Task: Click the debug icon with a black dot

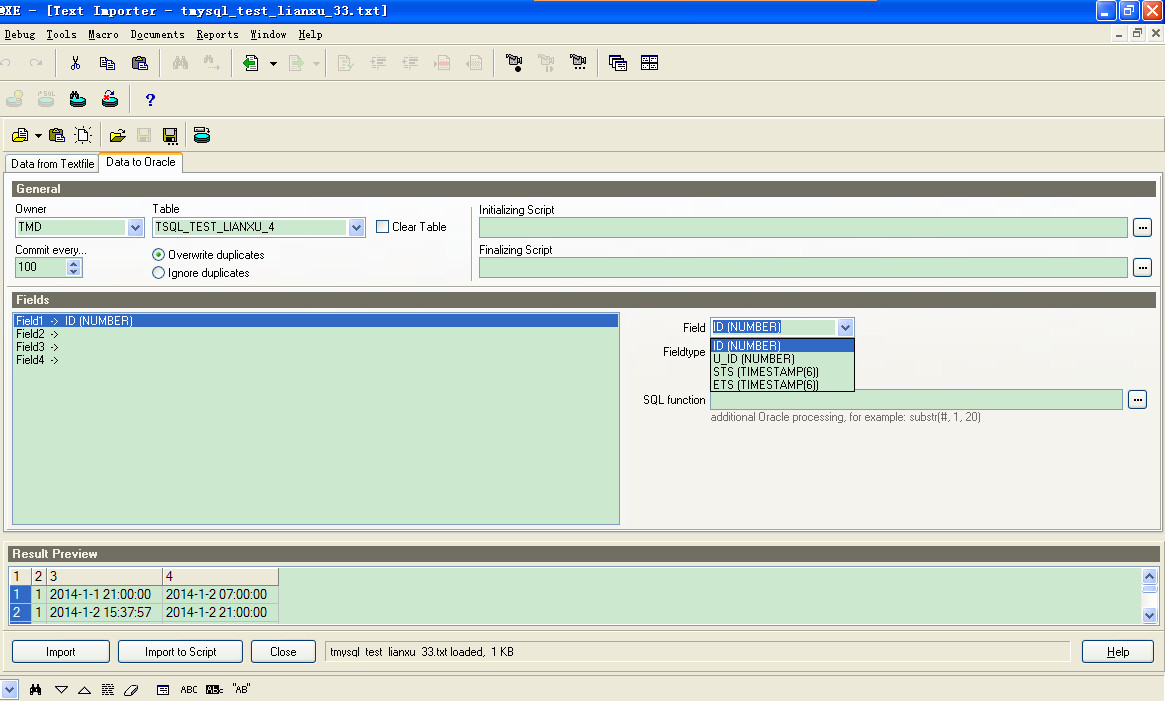Action: point(513,62)
